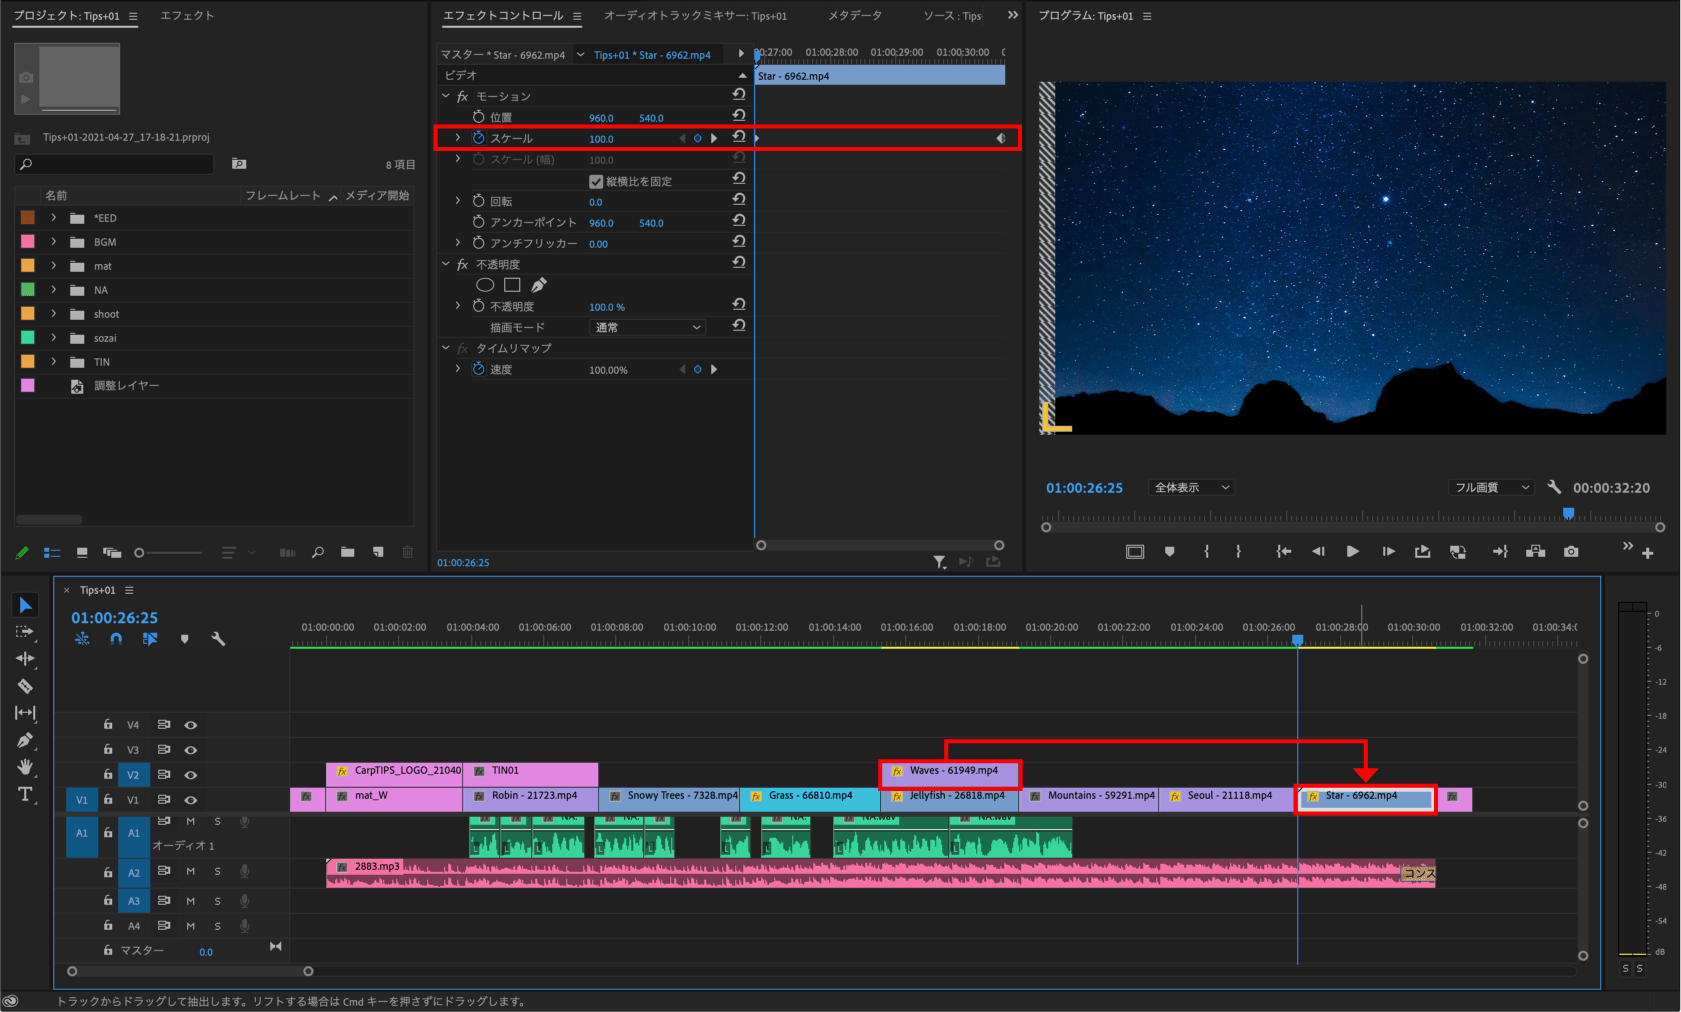This screenshot has height=1012, width=1681.
Task: Click Export Frame camera icon
Action: tap(1571, 551)
